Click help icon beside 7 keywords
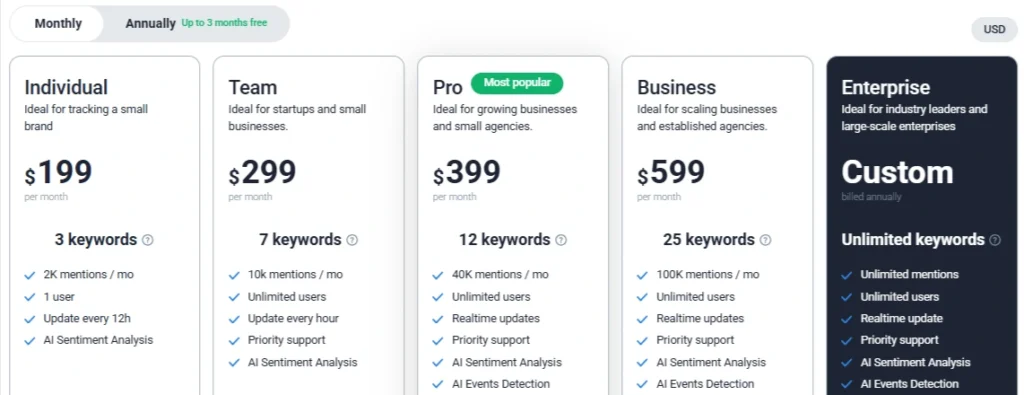 tap(352, 240)
